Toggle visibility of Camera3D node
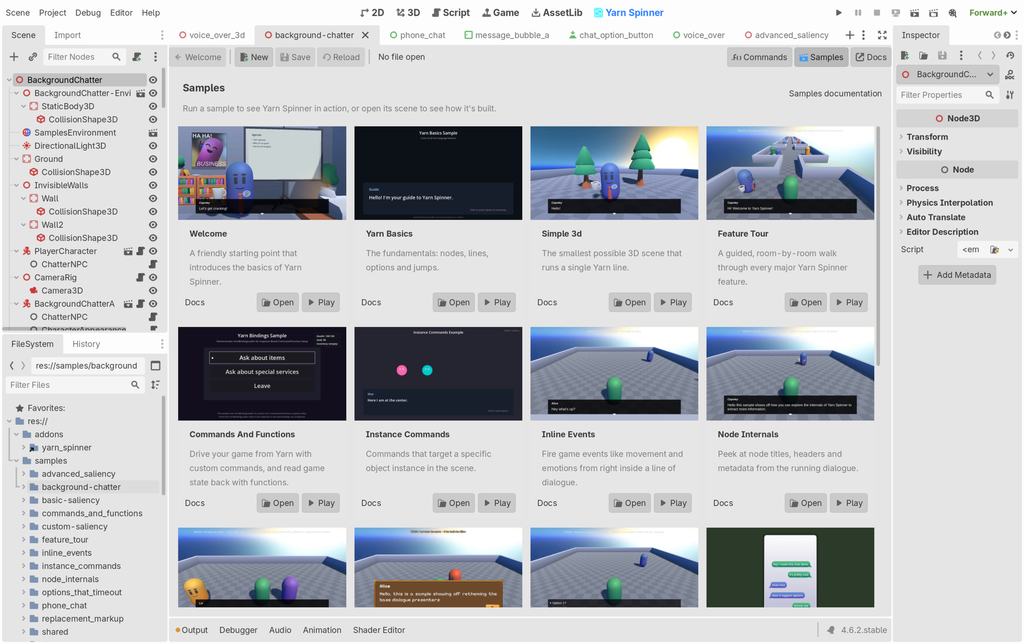Image resolution: width=1024 pixels, height=644 pixels. tap(153, 291)
